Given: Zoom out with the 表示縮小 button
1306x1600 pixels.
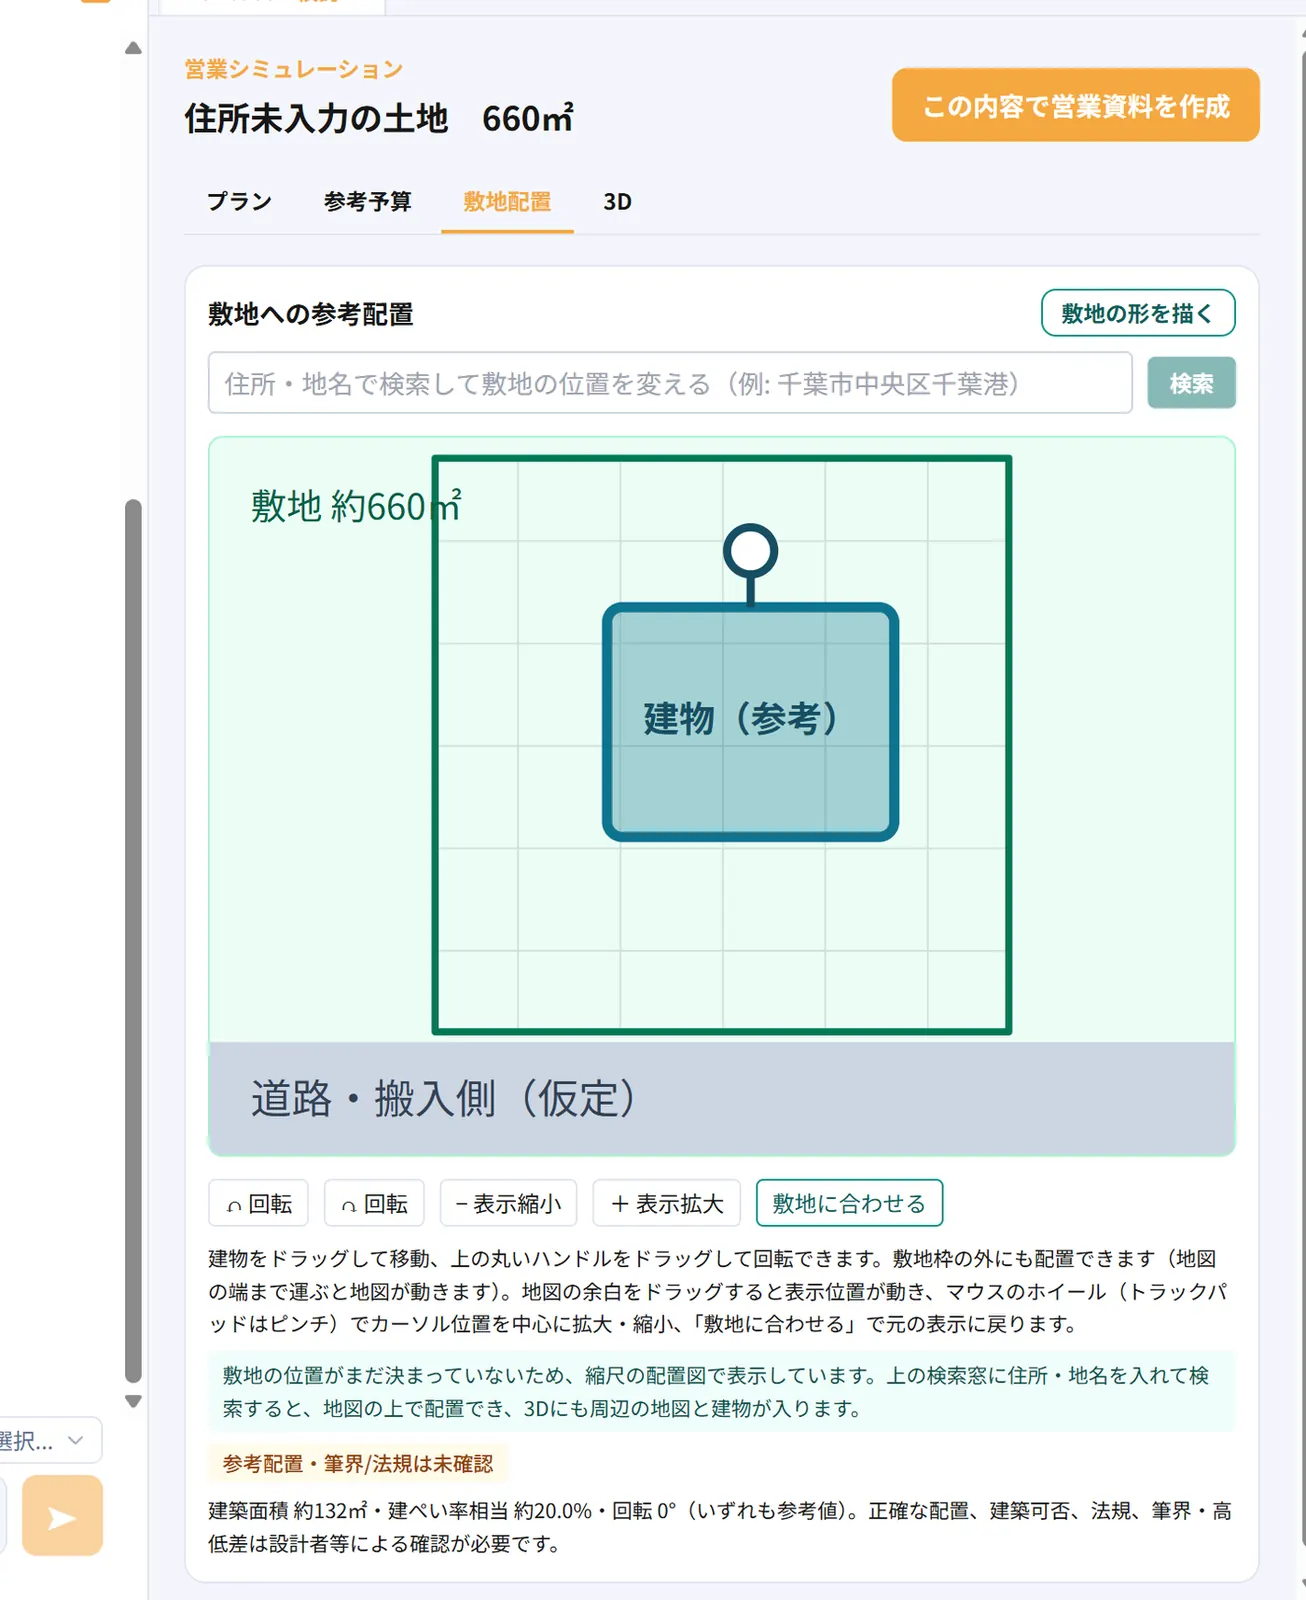Looking at the screenshot, I should click(508, 1203).
